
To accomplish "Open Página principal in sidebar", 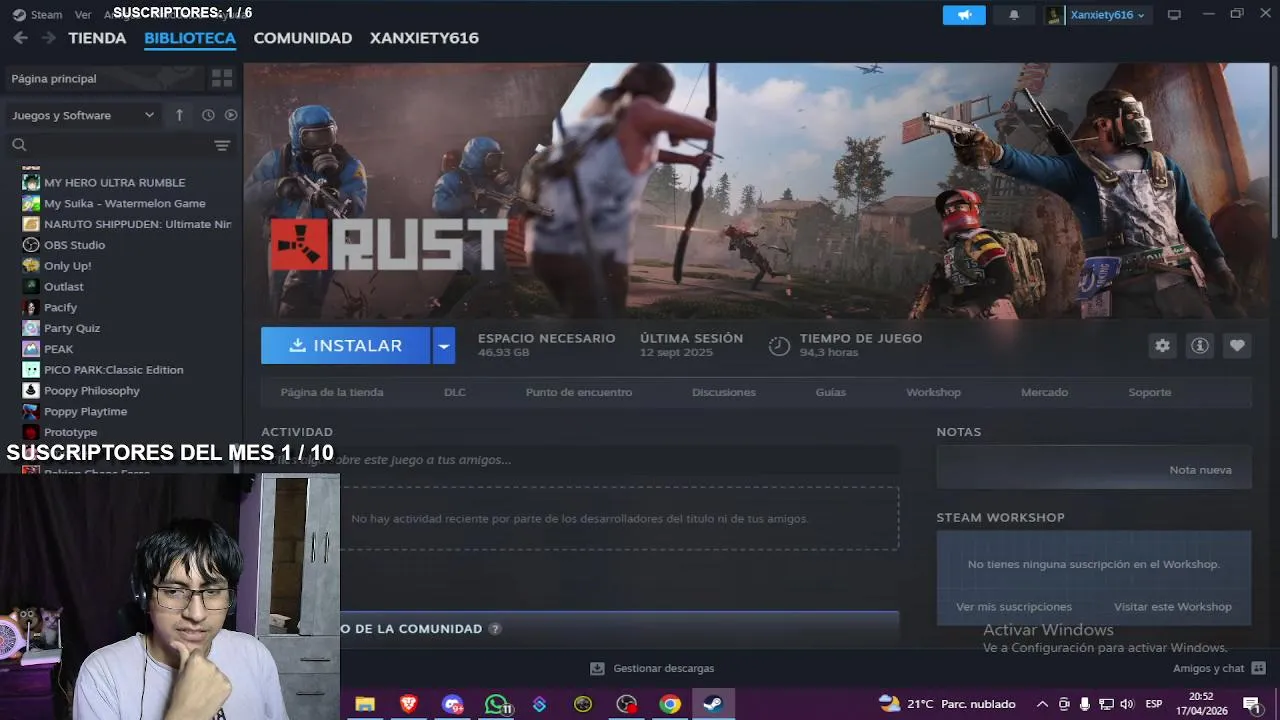I will tap(105, 78).
